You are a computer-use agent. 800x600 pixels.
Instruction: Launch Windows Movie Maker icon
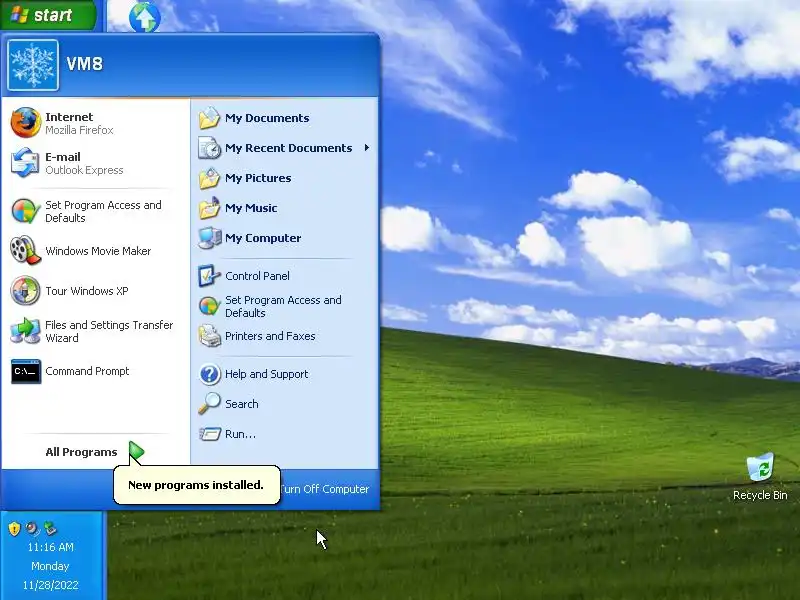coord(26,251)
